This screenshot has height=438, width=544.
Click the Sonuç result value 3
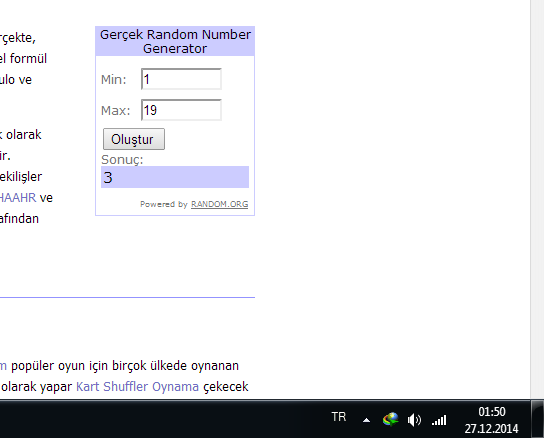[175, 177]
